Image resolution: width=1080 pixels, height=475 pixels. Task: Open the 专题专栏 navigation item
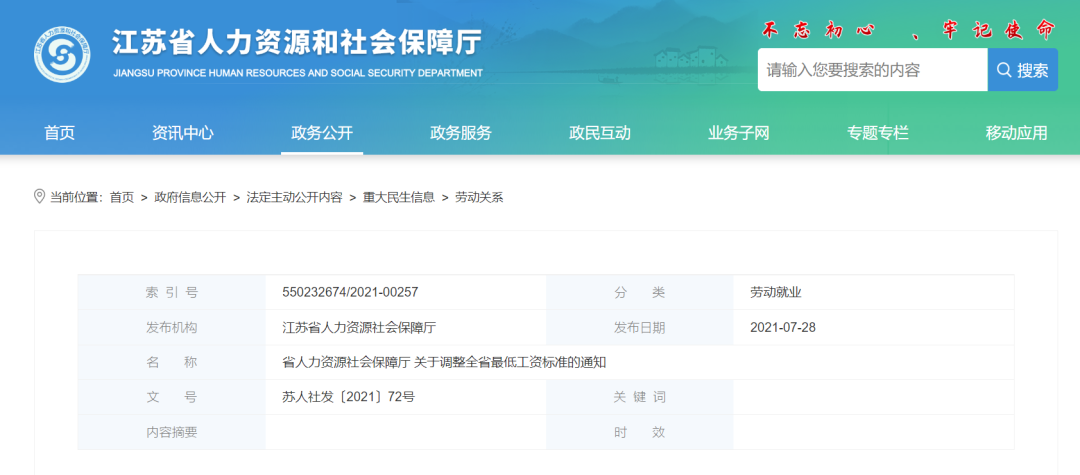point(878,133)
